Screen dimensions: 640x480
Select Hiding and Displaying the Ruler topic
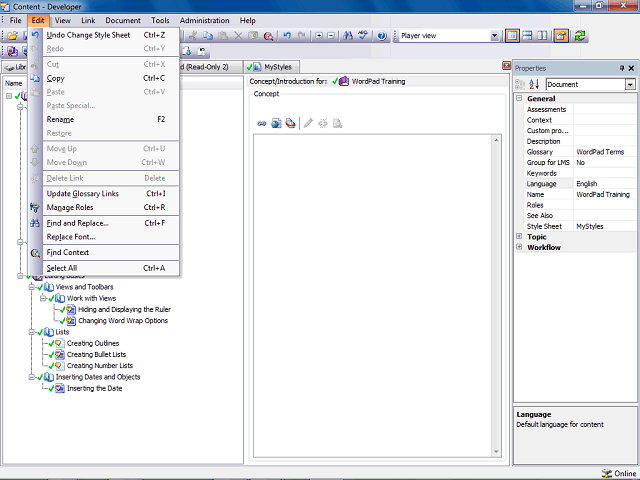(124, 309)
